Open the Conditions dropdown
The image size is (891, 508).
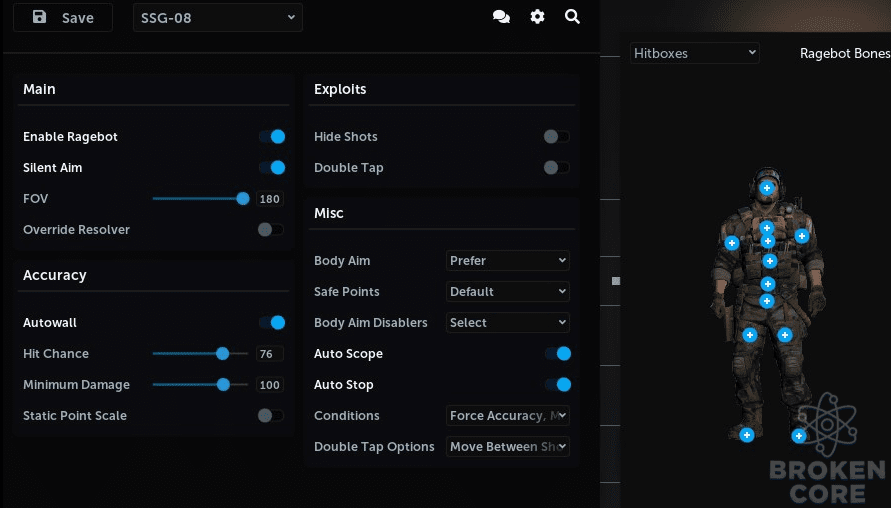(507, 415)
